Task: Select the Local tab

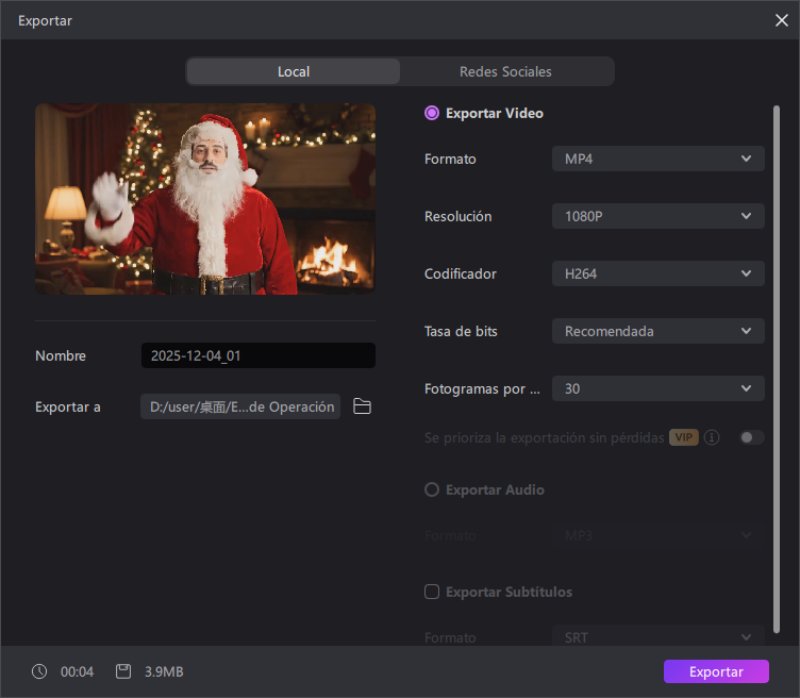Action: tap(293, 71)
